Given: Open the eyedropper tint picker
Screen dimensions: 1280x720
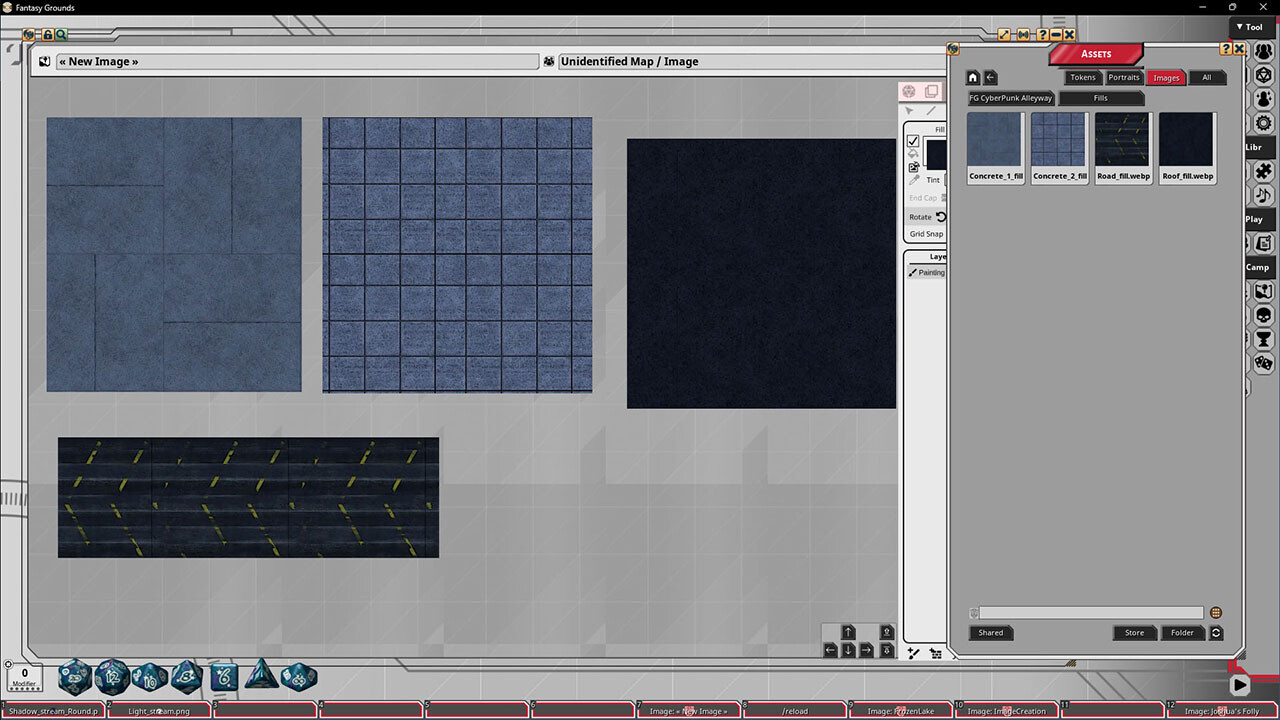Looking at the screenshot, I should tap(913, 180).
